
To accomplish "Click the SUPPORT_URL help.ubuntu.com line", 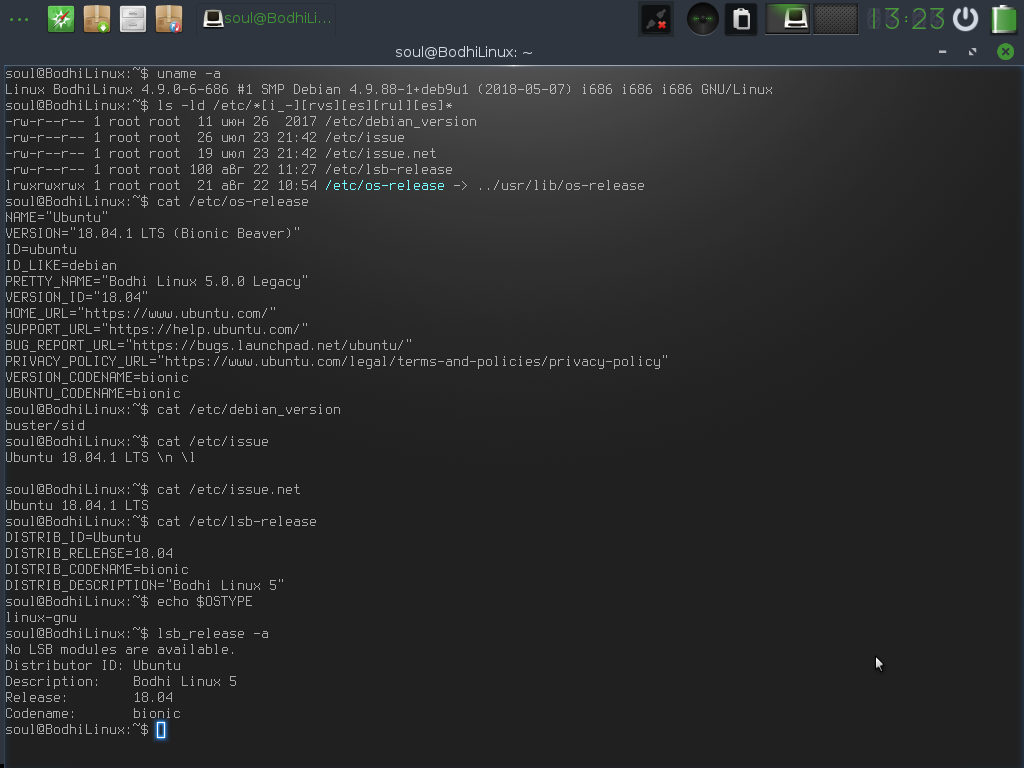I will (x=157, y=330).
